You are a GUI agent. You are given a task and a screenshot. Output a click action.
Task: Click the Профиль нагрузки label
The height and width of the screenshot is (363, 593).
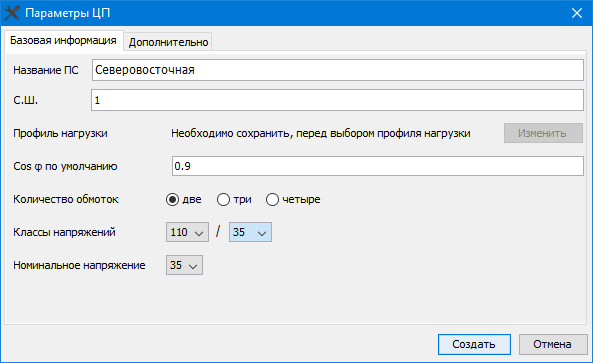coord(61,133)
